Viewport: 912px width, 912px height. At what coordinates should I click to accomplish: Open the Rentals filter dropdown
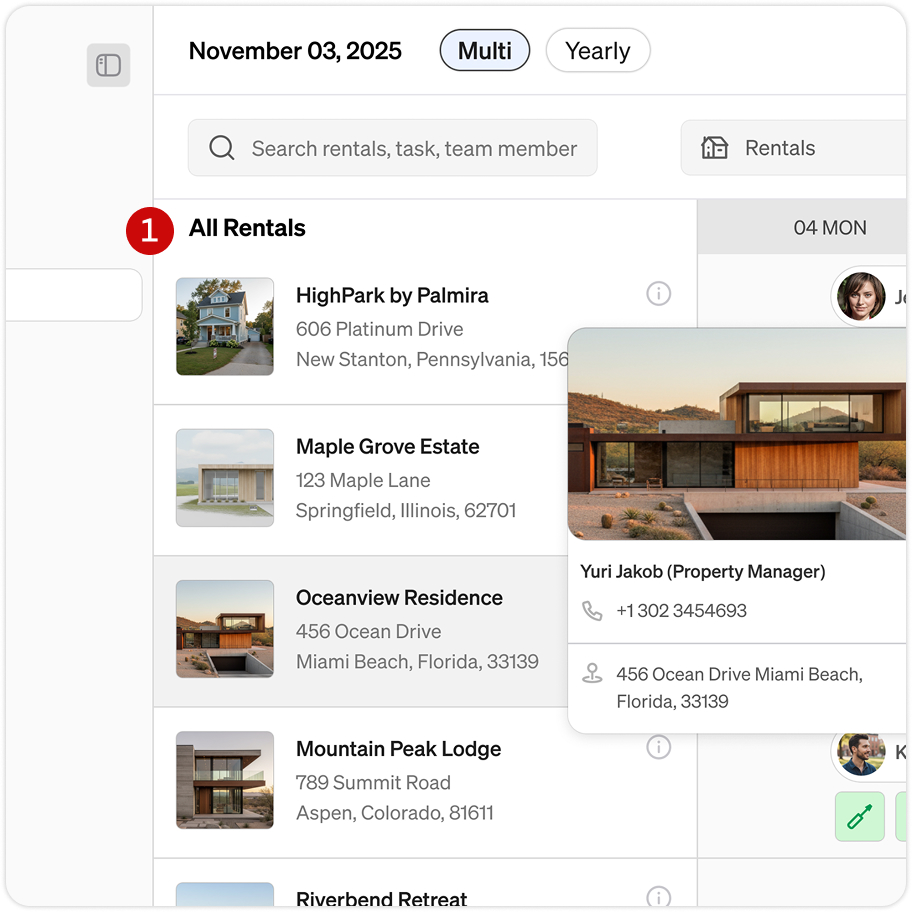coord(793,148)
